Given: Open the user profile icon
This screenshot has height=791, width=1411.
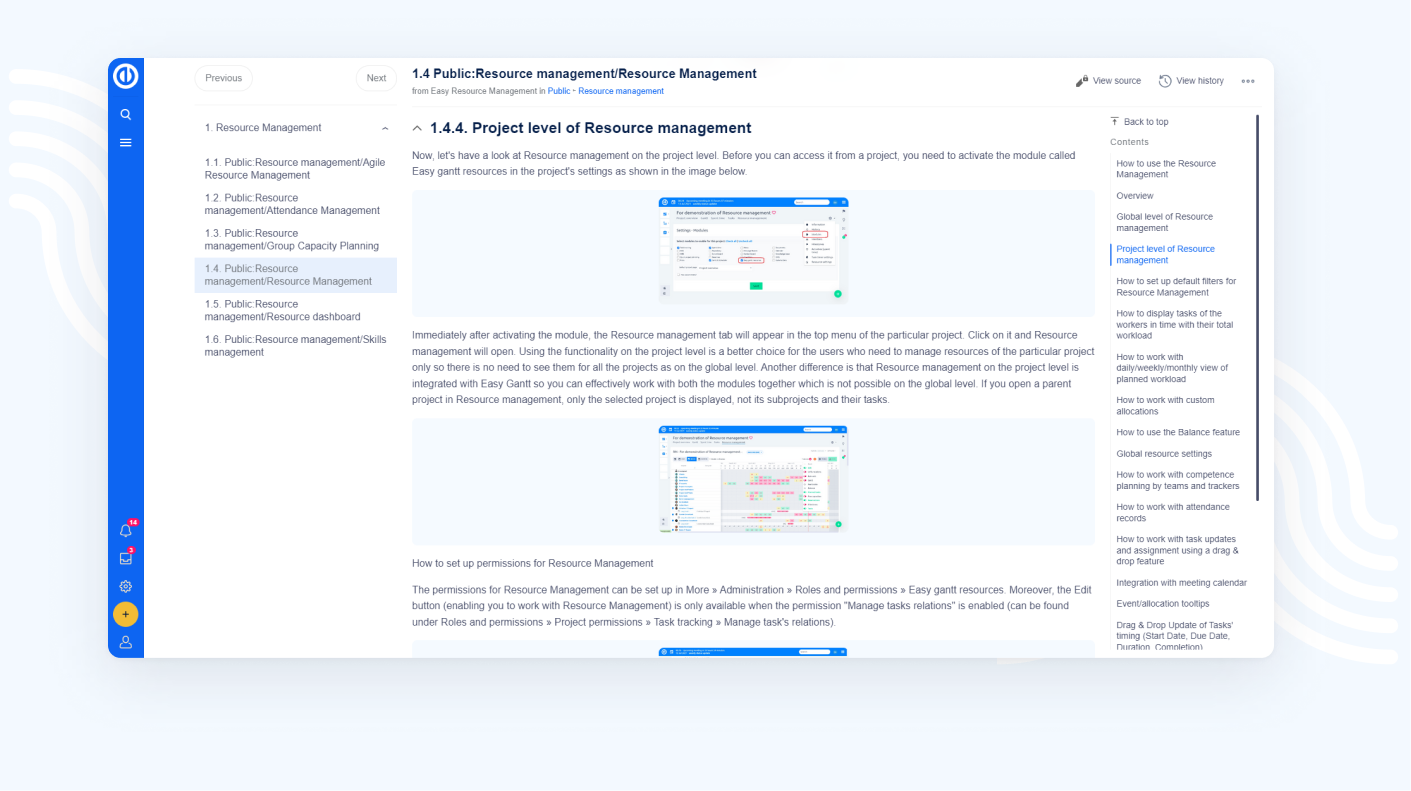Looking at the screenshot, I should click(x=126, y=642).
